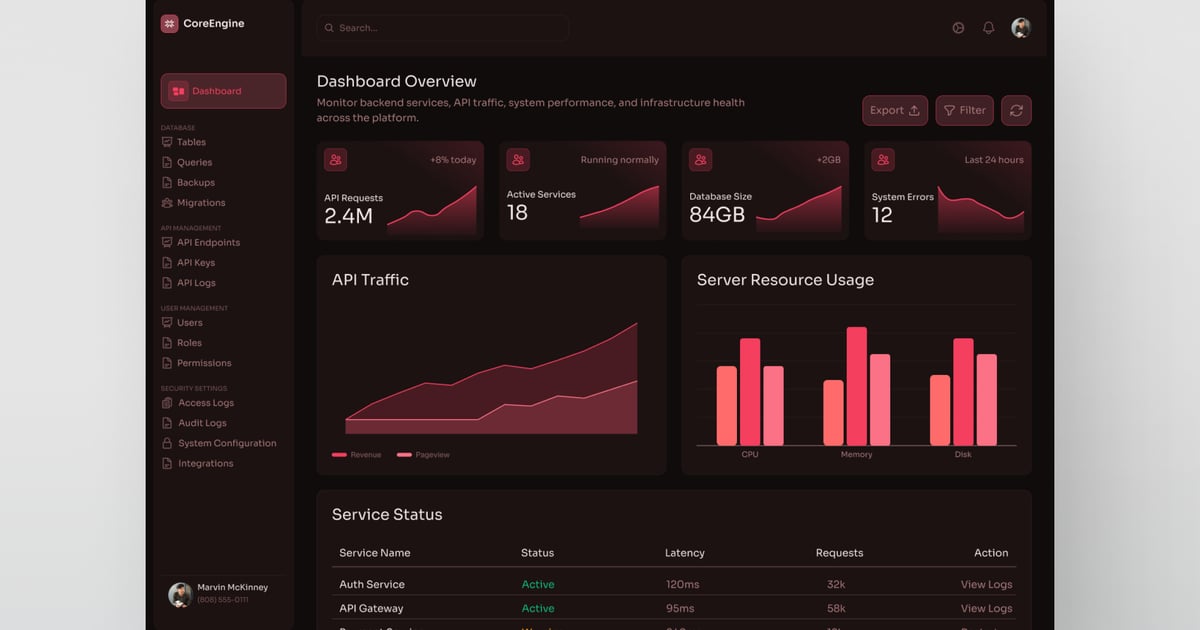Click the Migrations gear icon
Image resolution: width=1200 pixels, height=630 pixels.
tap(167, 203)
